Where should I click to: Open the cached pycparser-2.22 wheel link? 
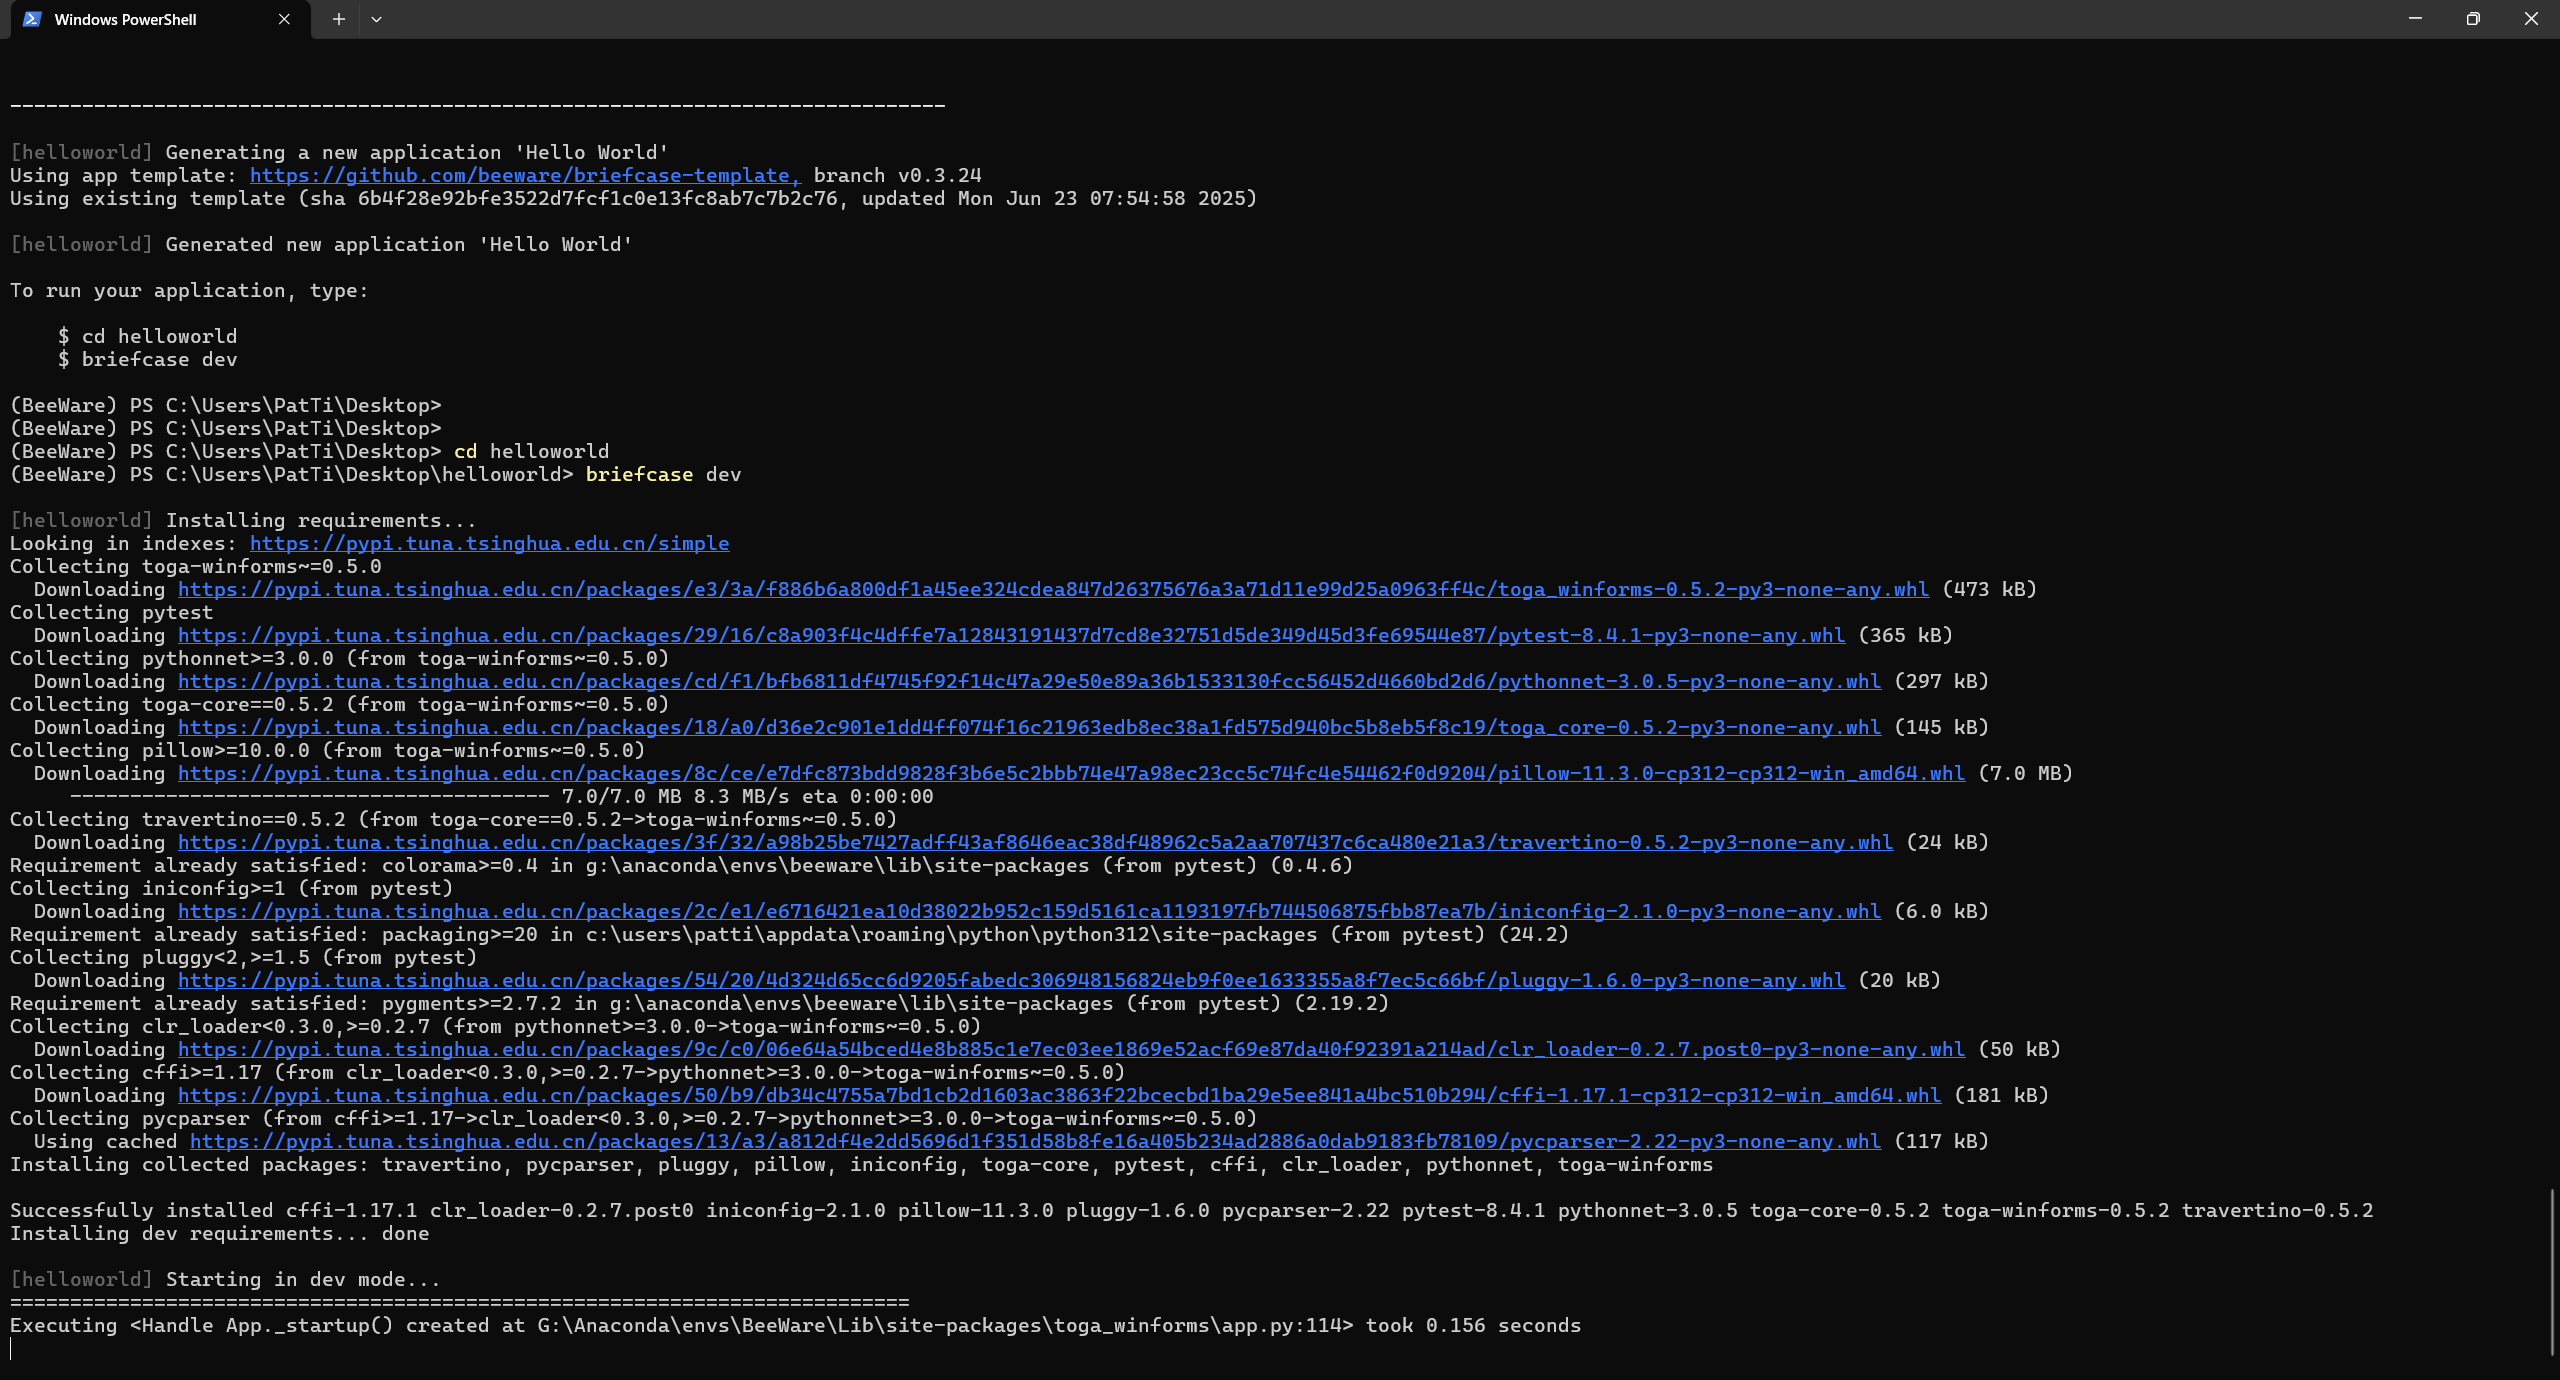1035,1141
